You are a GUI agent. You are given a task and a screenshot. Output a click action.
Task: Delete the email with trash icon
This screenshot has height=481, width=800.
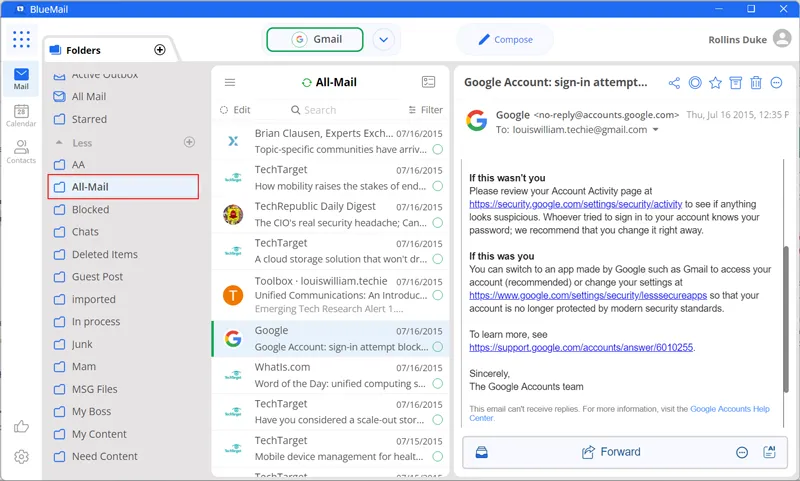[x=756, y=82]
